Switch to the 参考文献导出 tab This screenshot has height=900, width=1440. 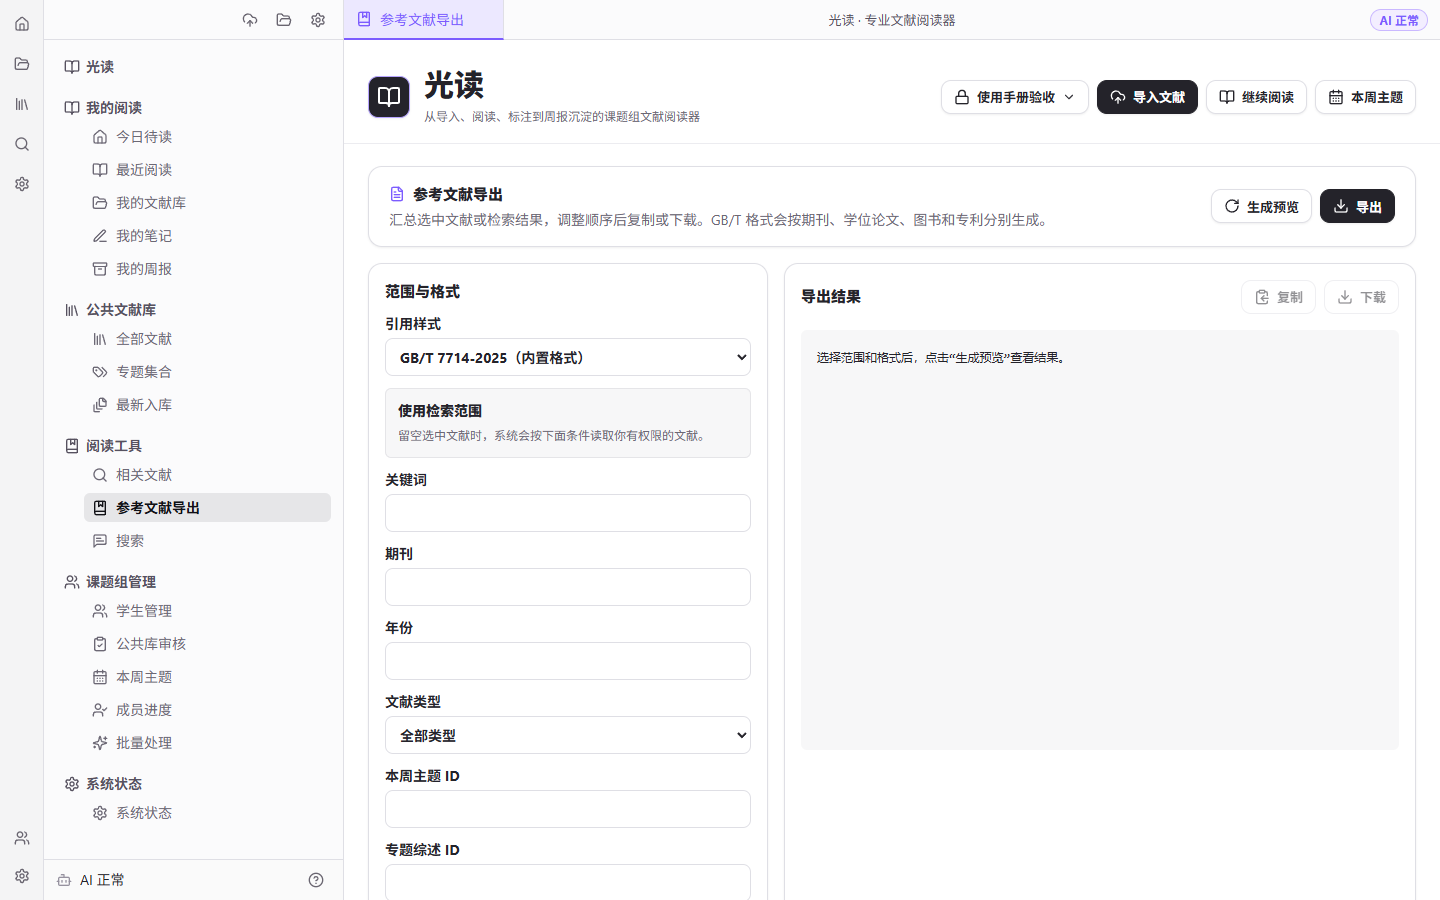pyautogui.click(x=423, y=20)
